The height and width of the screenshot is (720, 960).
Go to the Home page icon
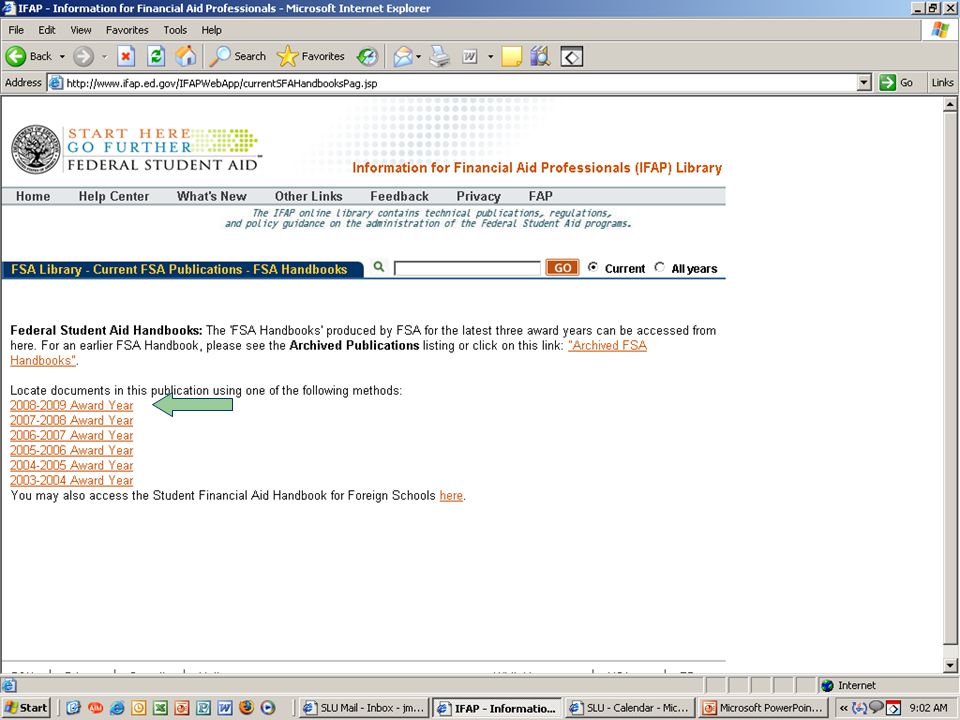tap(186, 56)
